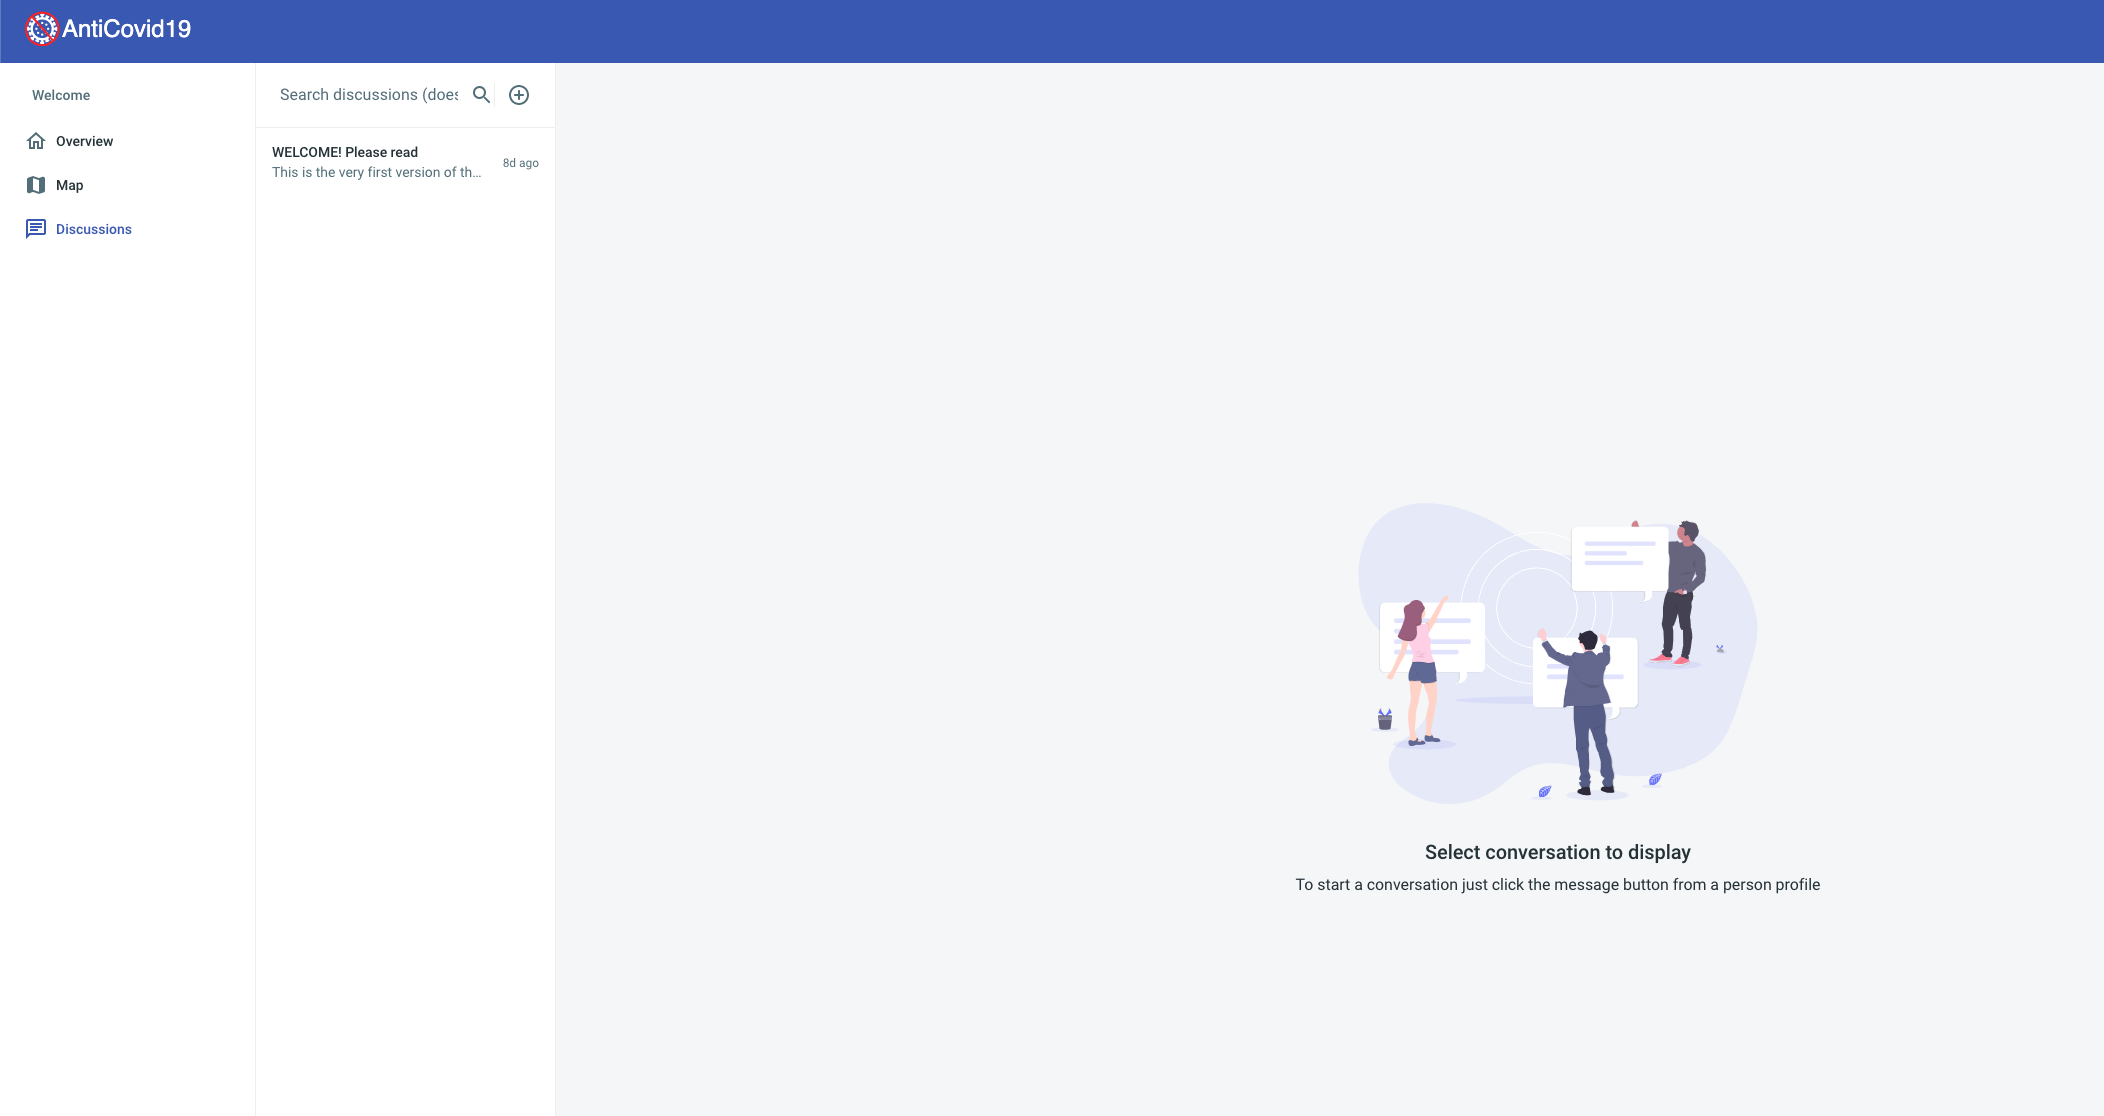Screen dimensions: 2104x1116
Task: Click the Welcome sidebar section header
Action: click(61, 95)
